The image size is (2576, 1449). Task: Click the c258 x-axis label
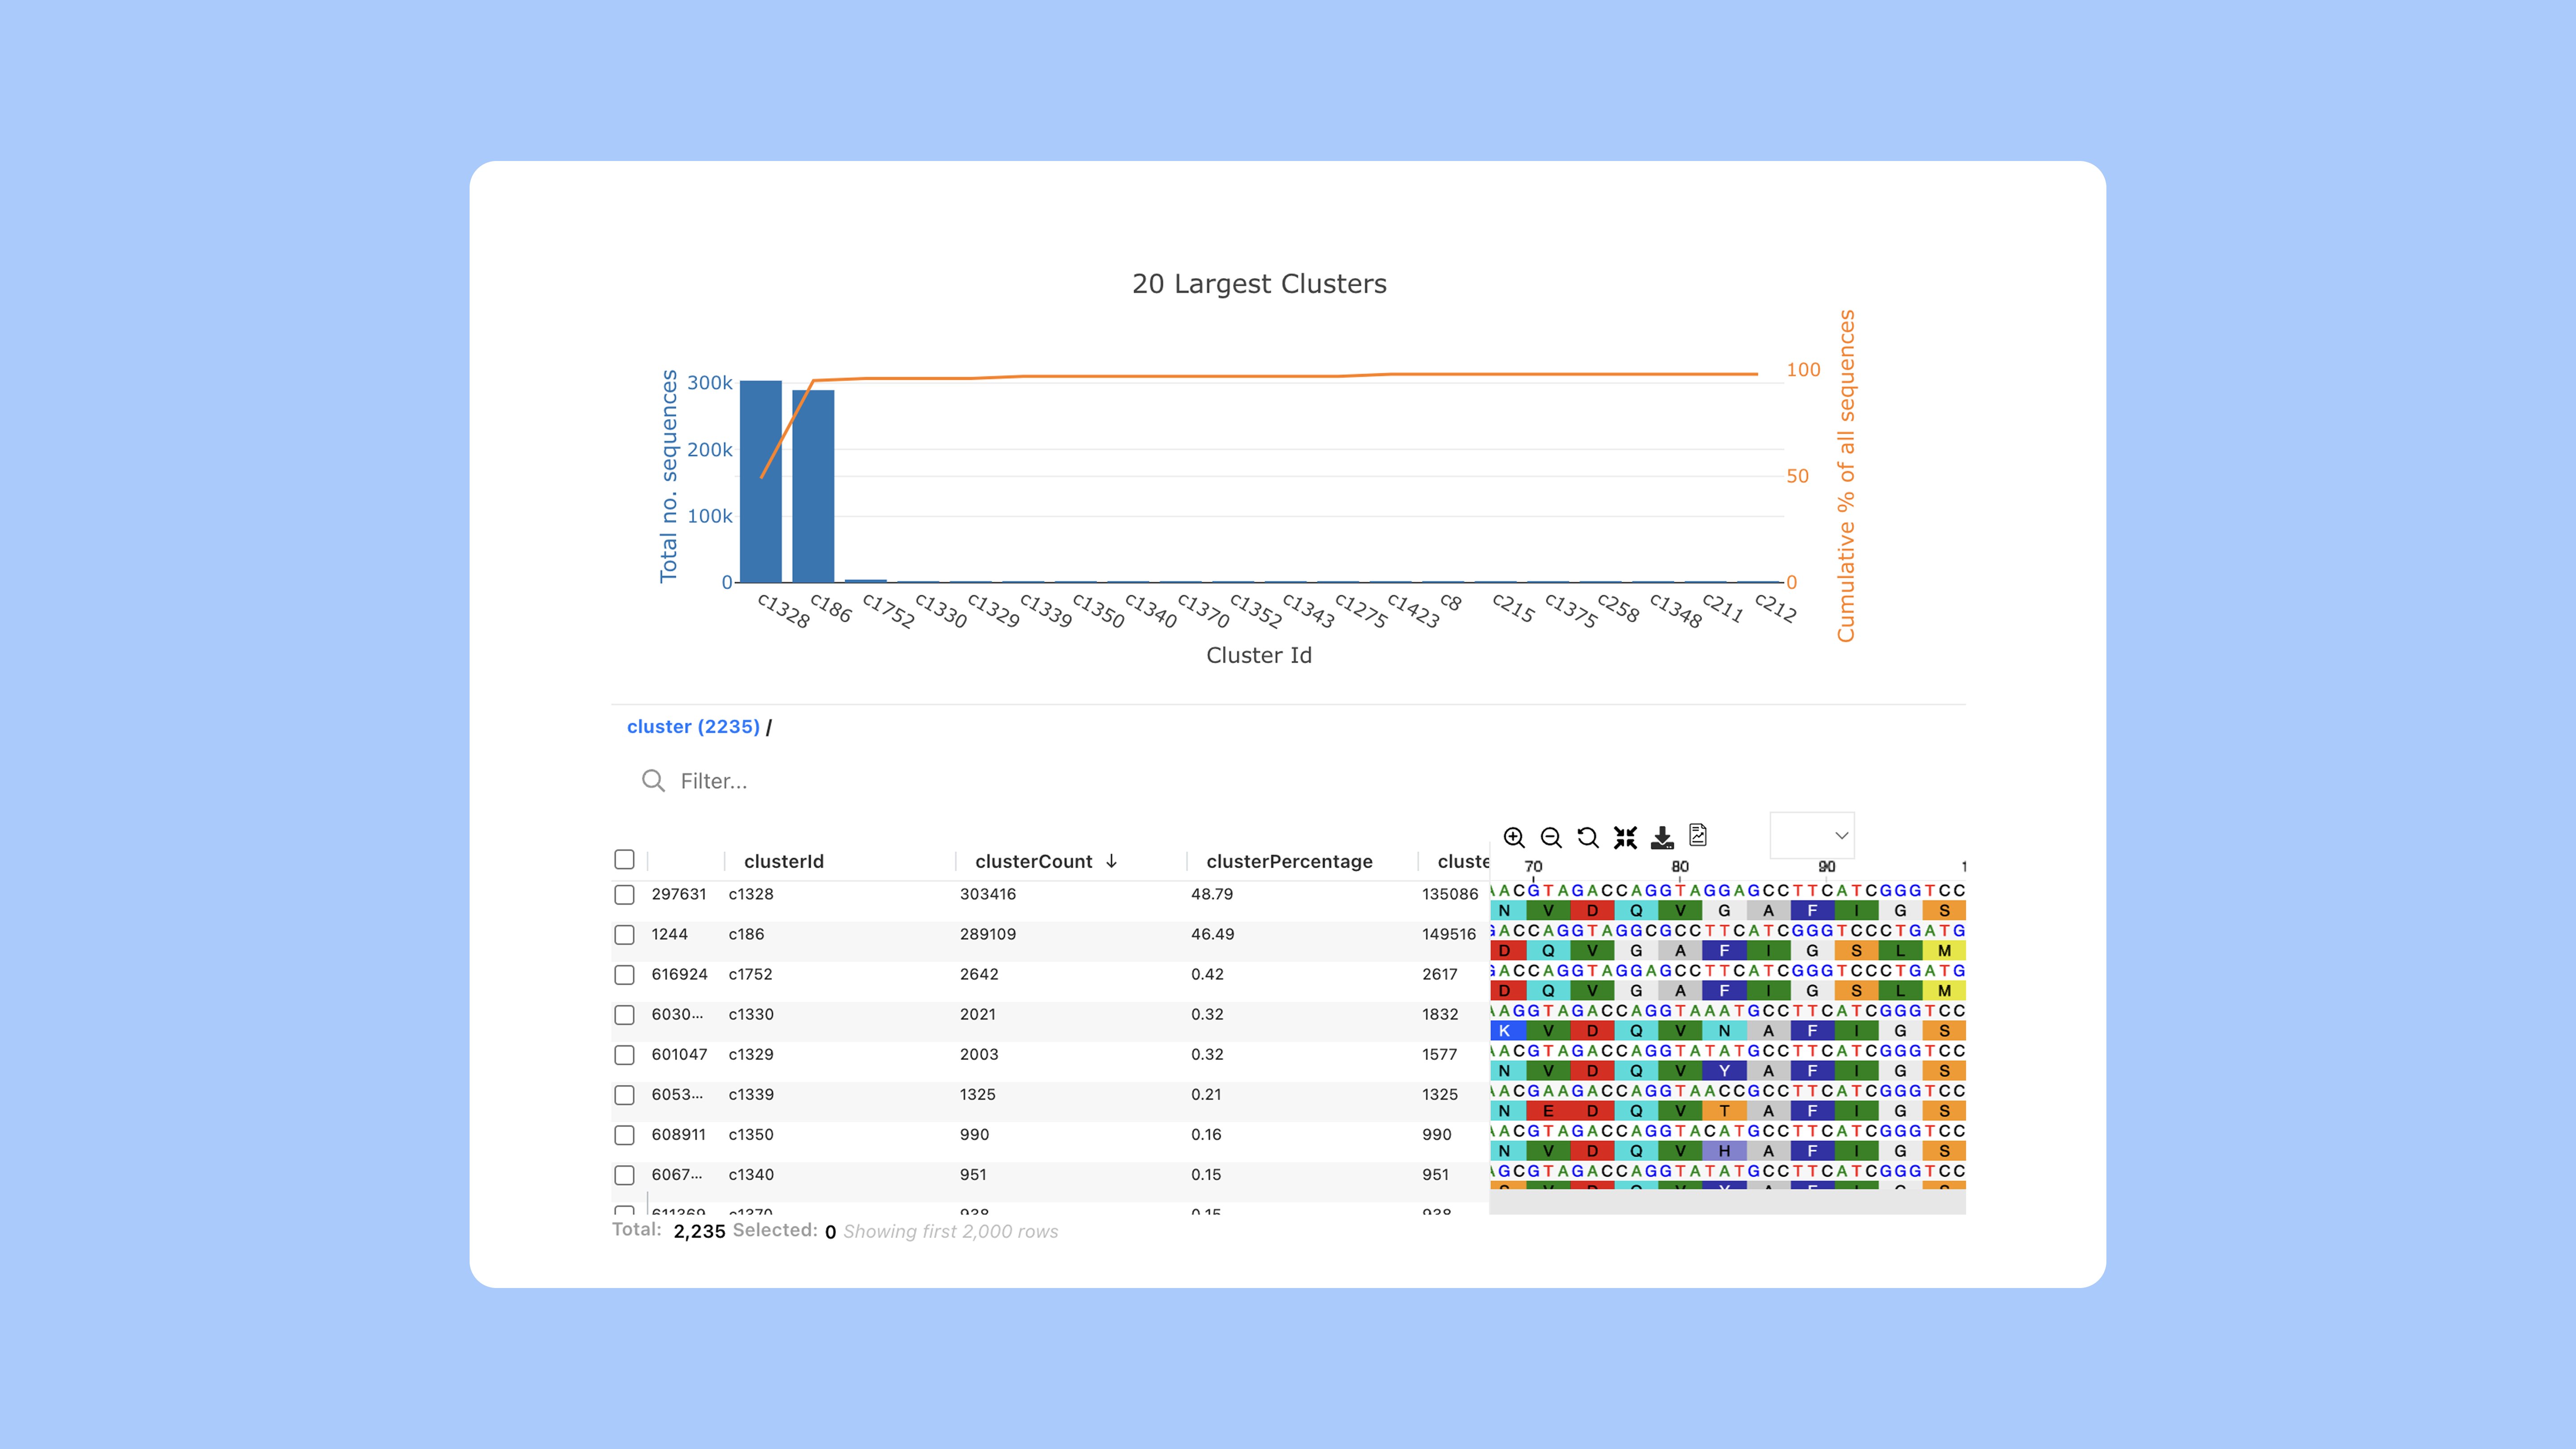[1618, 608]
